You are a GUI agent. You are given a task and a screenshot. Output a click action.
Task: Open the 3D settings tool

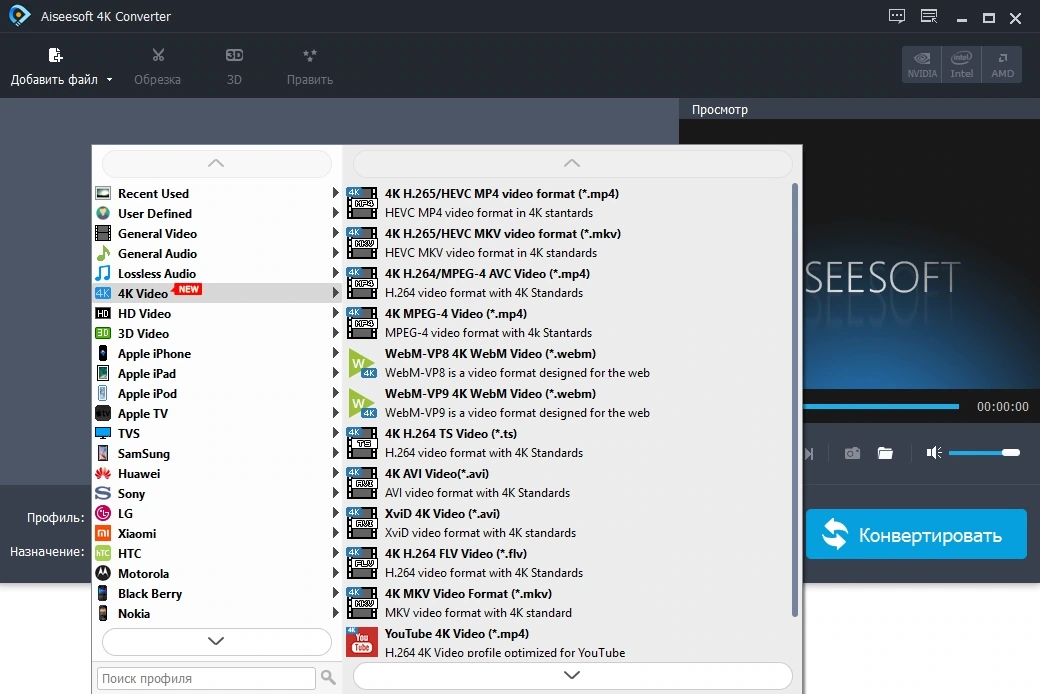coord(234,55)
